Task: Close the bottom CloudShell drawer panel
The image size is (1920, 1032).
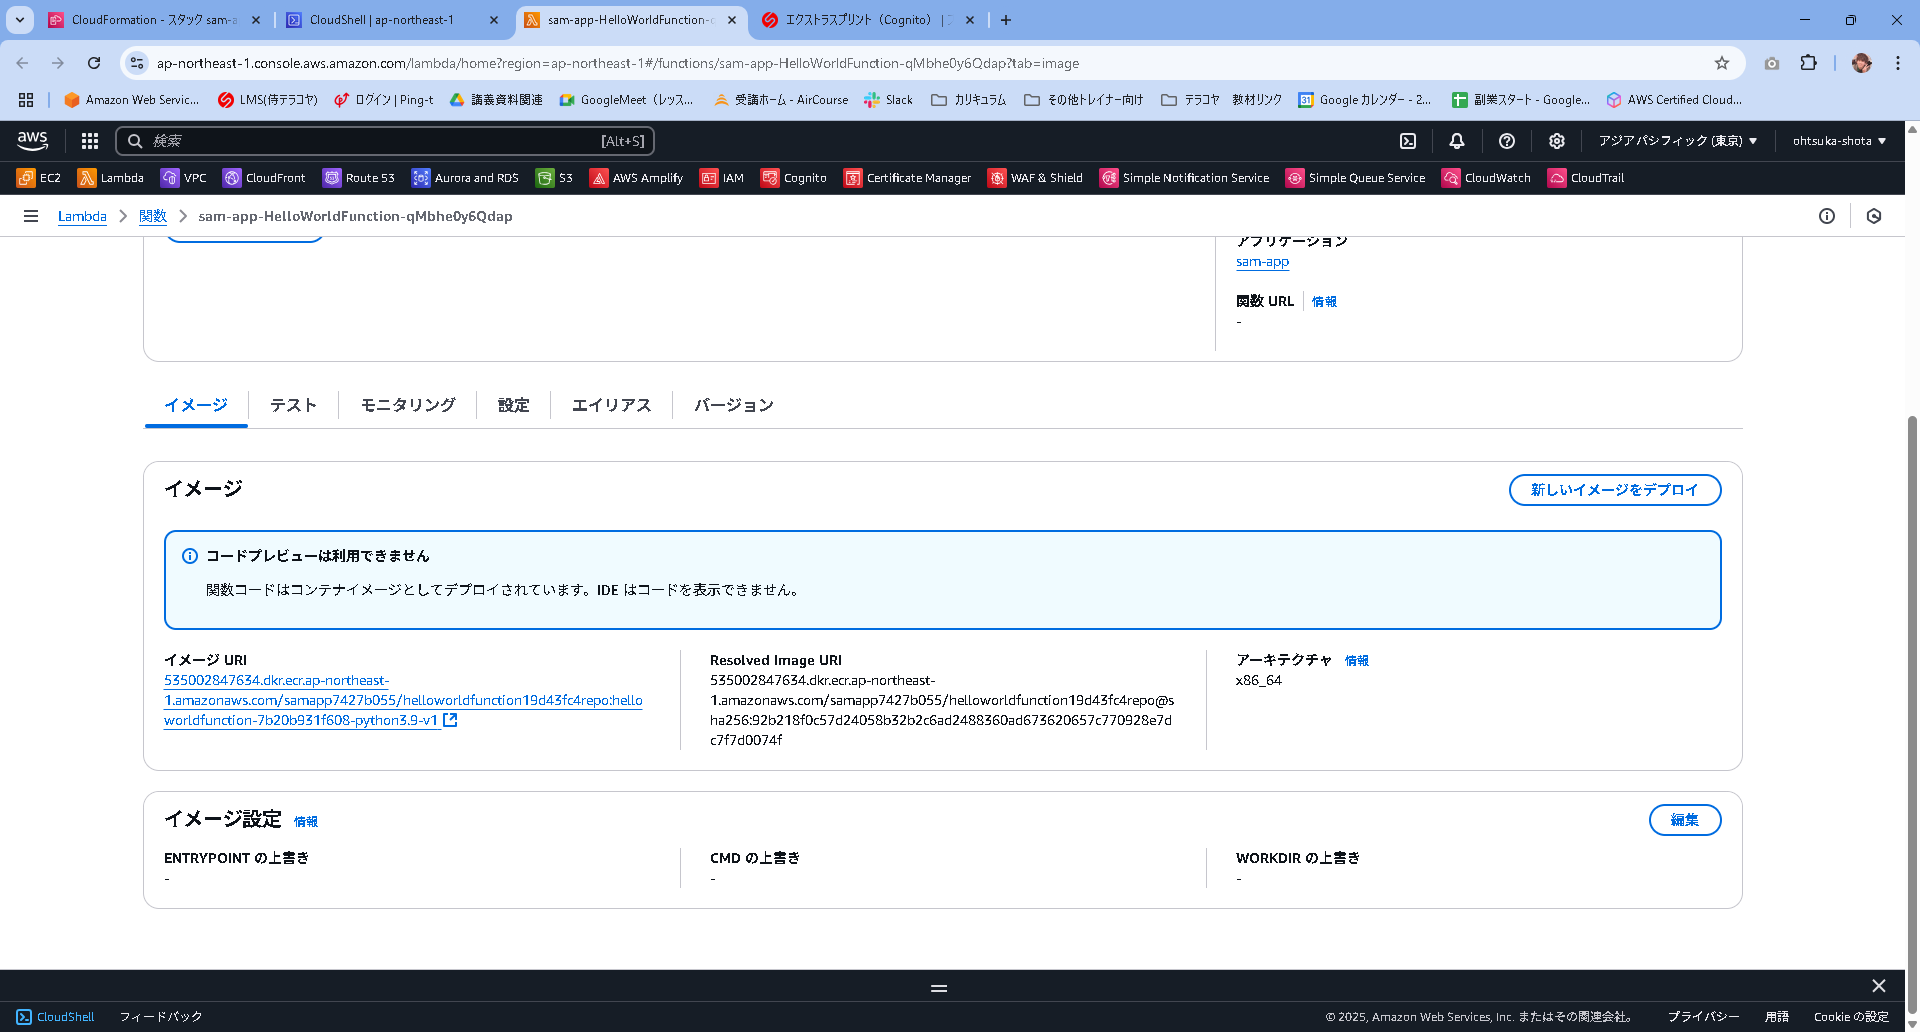Action: 1879,986
